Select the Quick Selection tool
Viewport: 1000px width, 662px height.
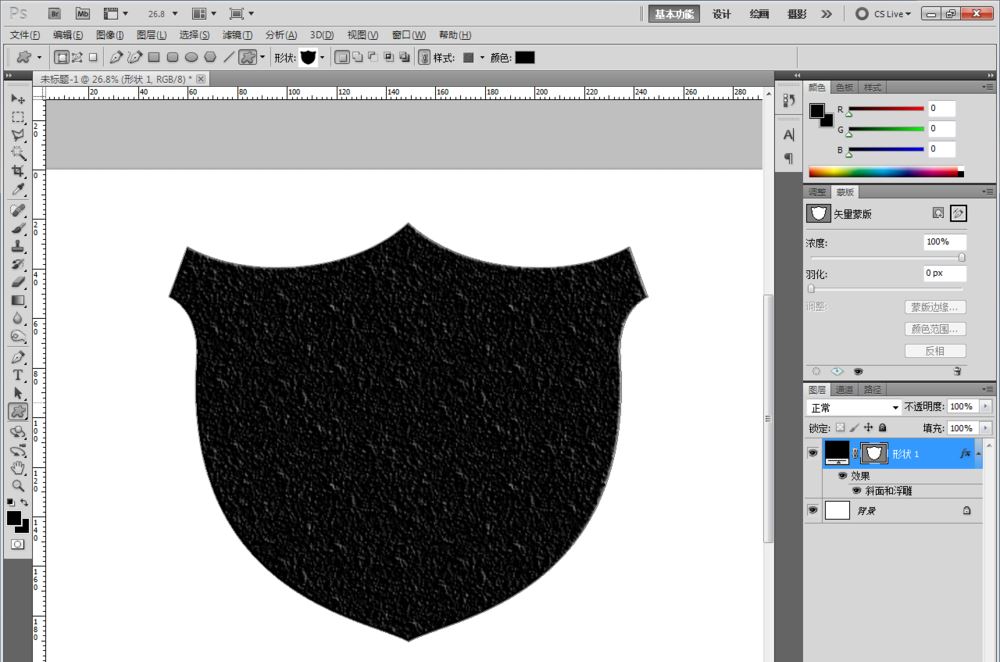pyautogui.click(x=18, y=153)
